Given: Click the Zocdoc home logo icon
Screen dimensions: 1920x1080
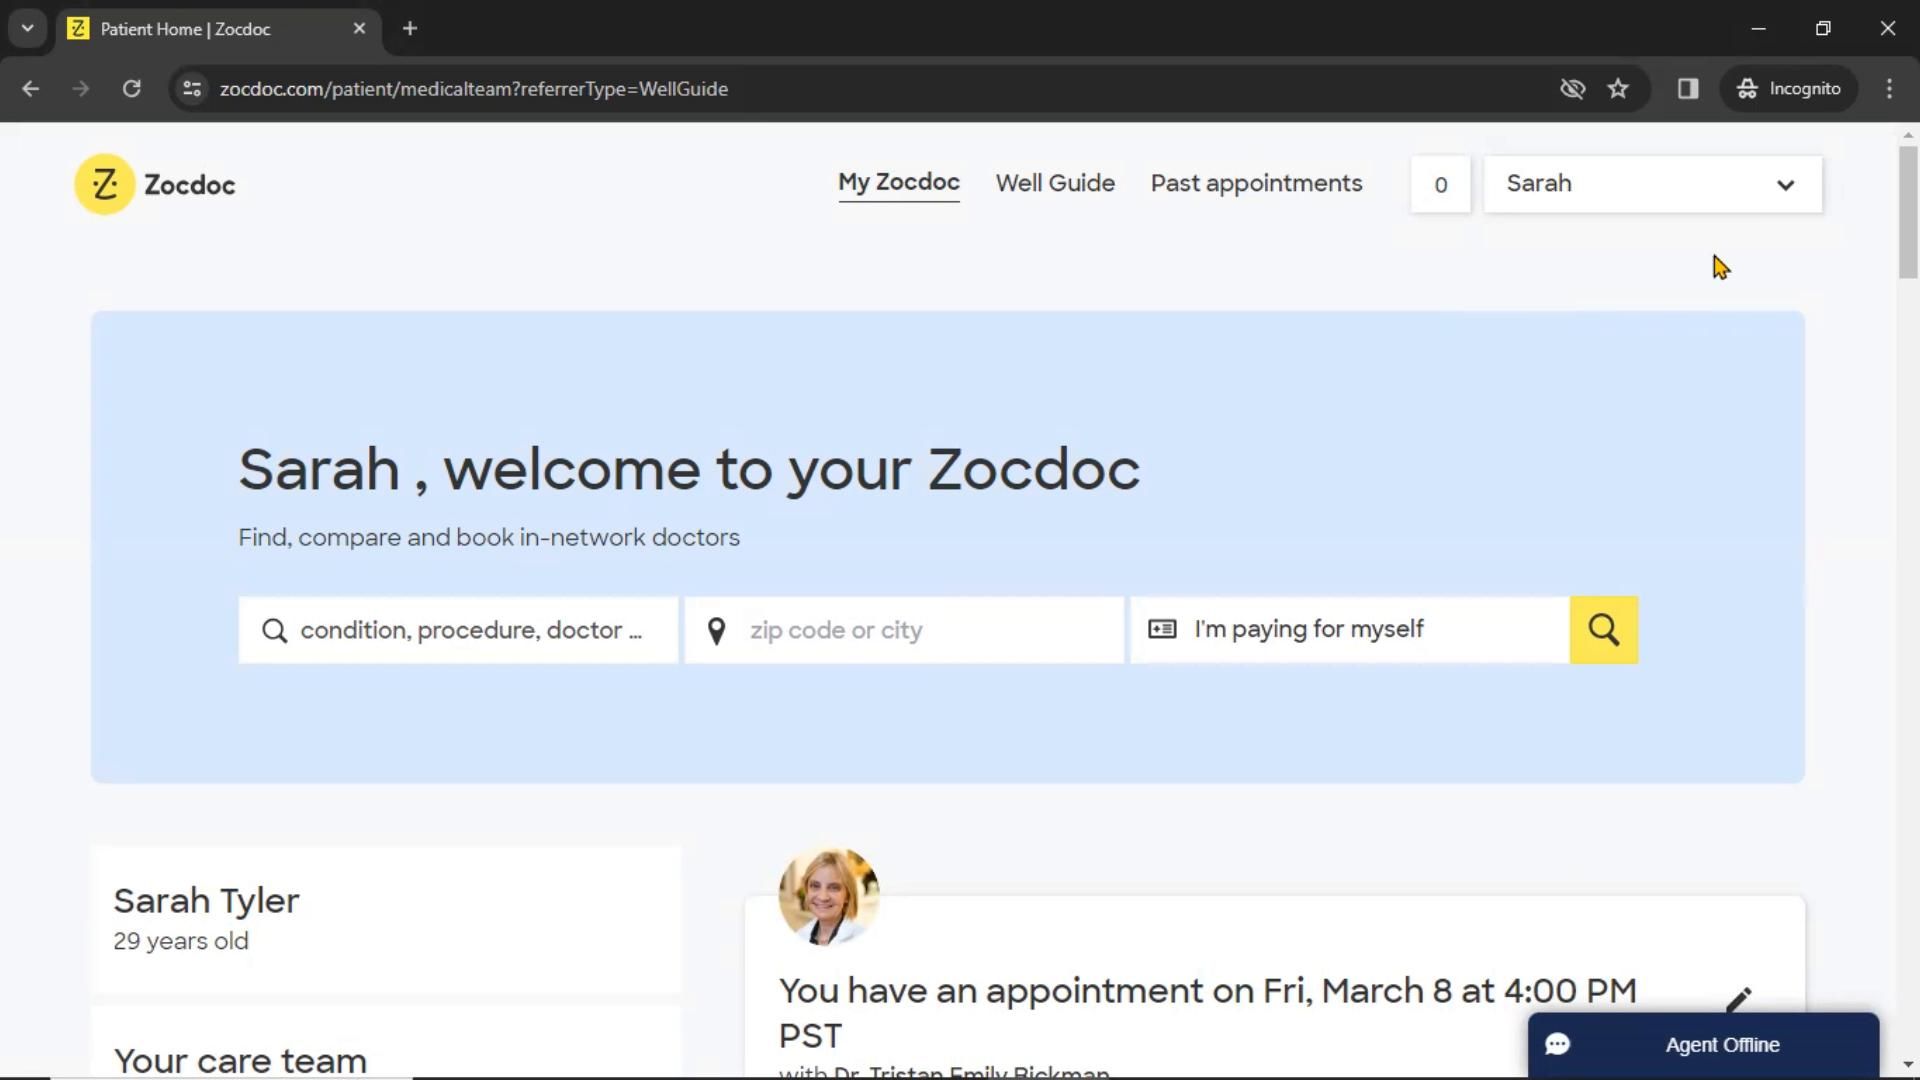Looking at the screenshot, I should (x=103, y=185).
